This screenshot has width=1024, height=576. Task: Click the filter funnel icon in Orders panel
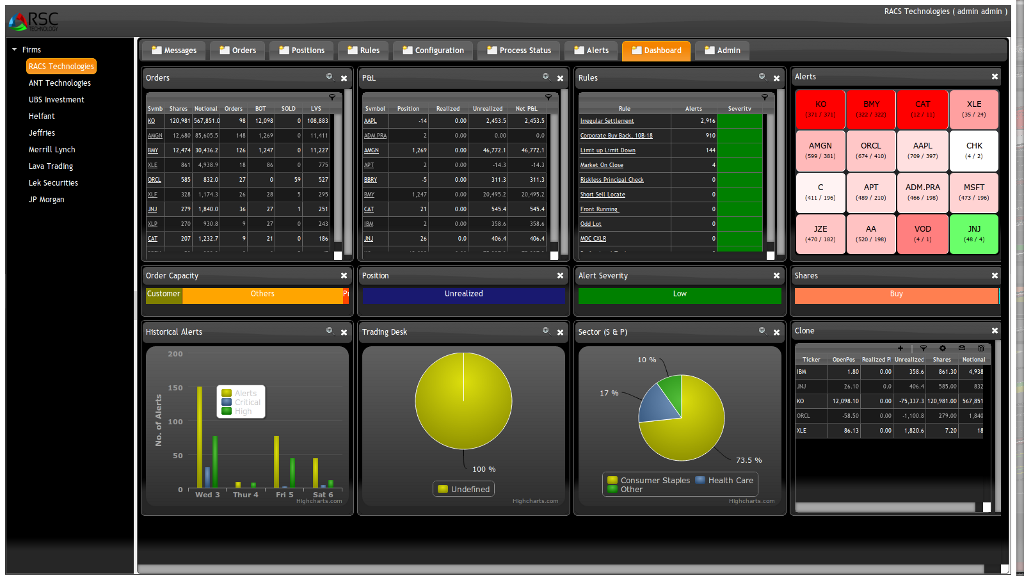(x=331, y=97)
